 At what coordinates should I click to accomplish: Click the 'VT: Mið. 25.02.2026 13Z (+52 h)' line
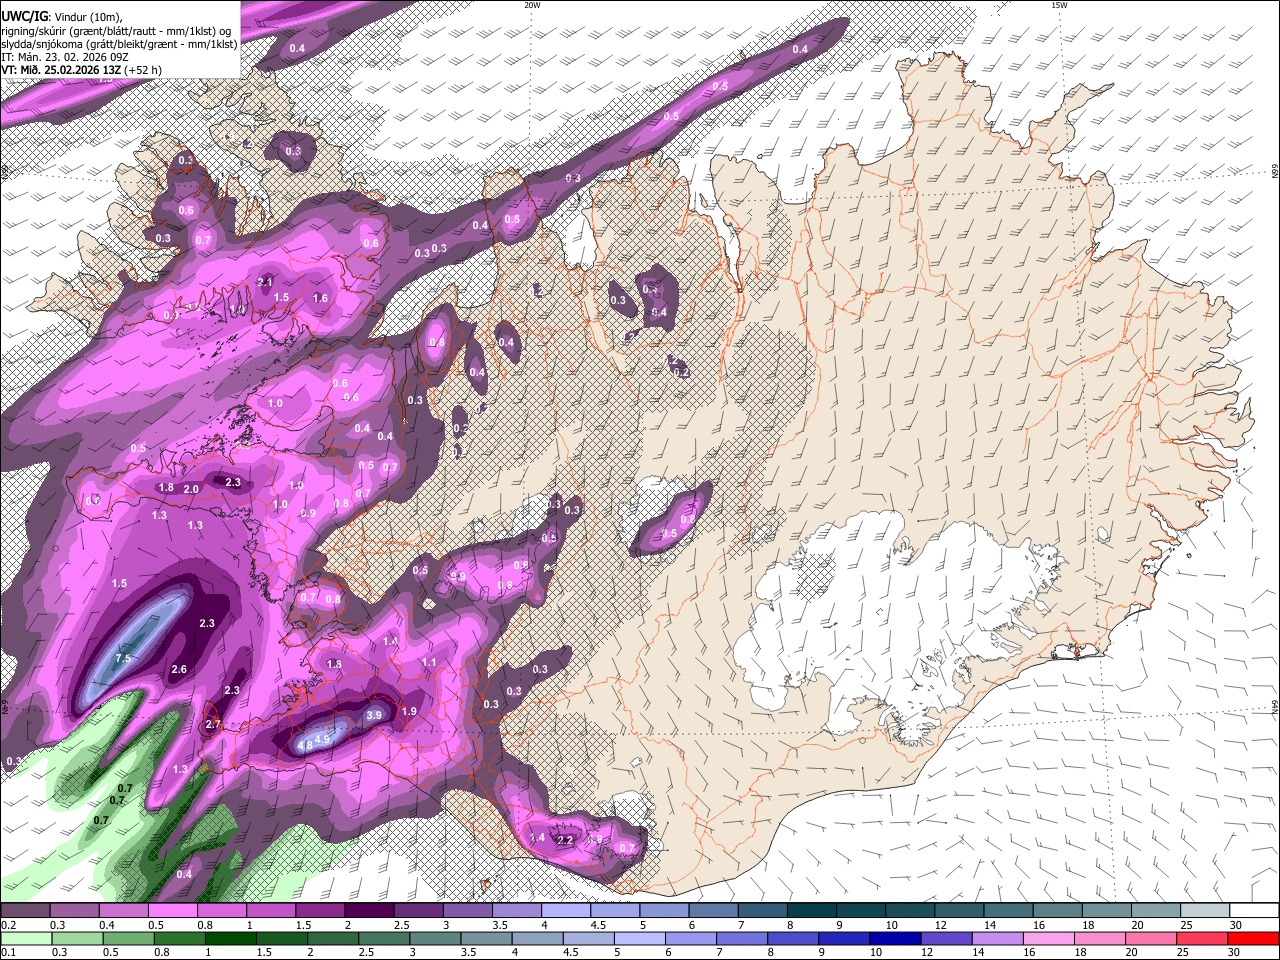click(x=82, y=70)
